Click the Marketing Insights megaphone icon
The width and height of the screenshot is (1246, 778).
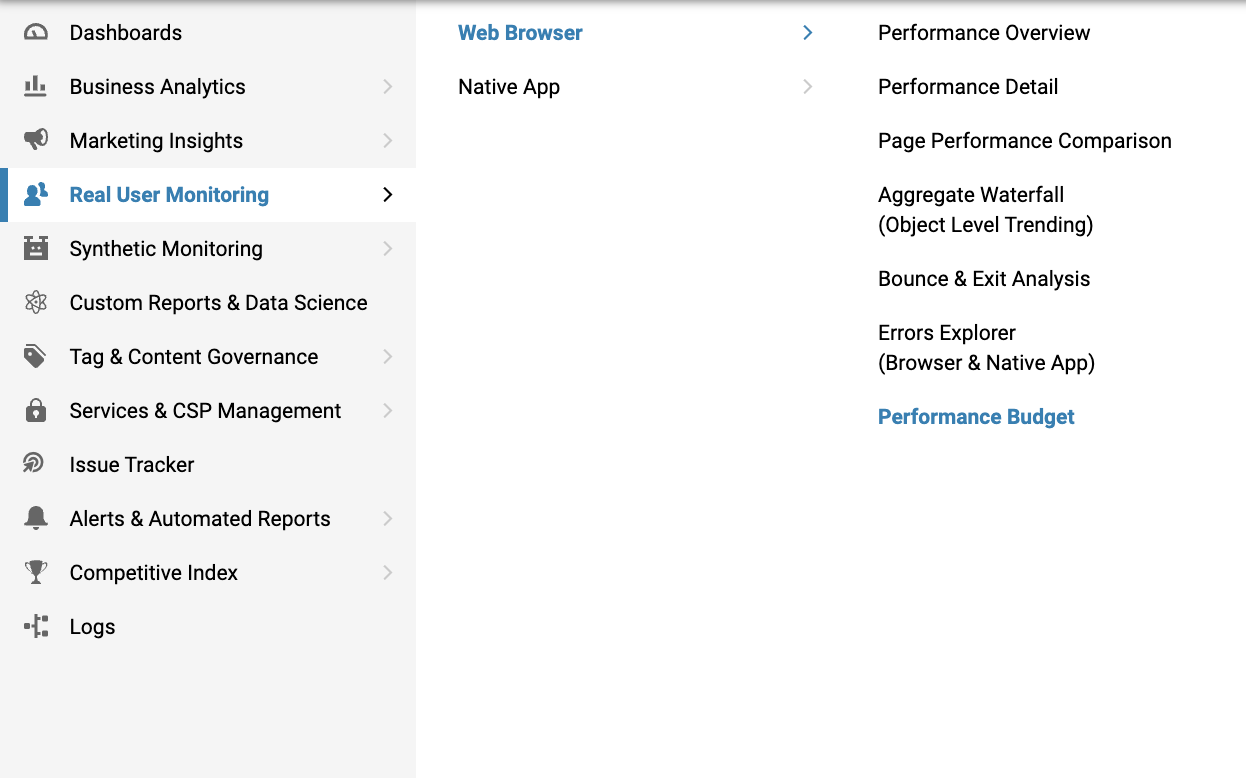point(36,141)
